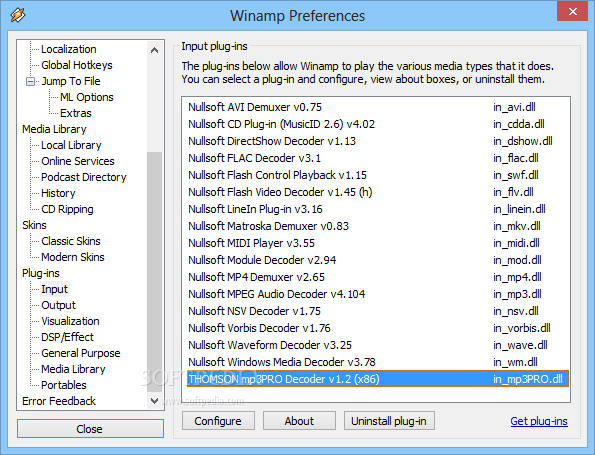Select the Plug-ins top-level category
The image size is (595, 455).
(x=41, y=273)
